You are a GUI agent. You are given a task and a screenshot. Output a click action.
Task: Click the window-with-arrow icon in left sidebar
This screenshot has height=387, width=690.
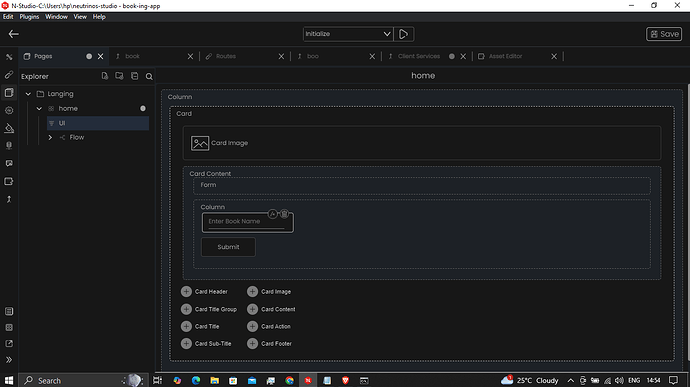9,181
